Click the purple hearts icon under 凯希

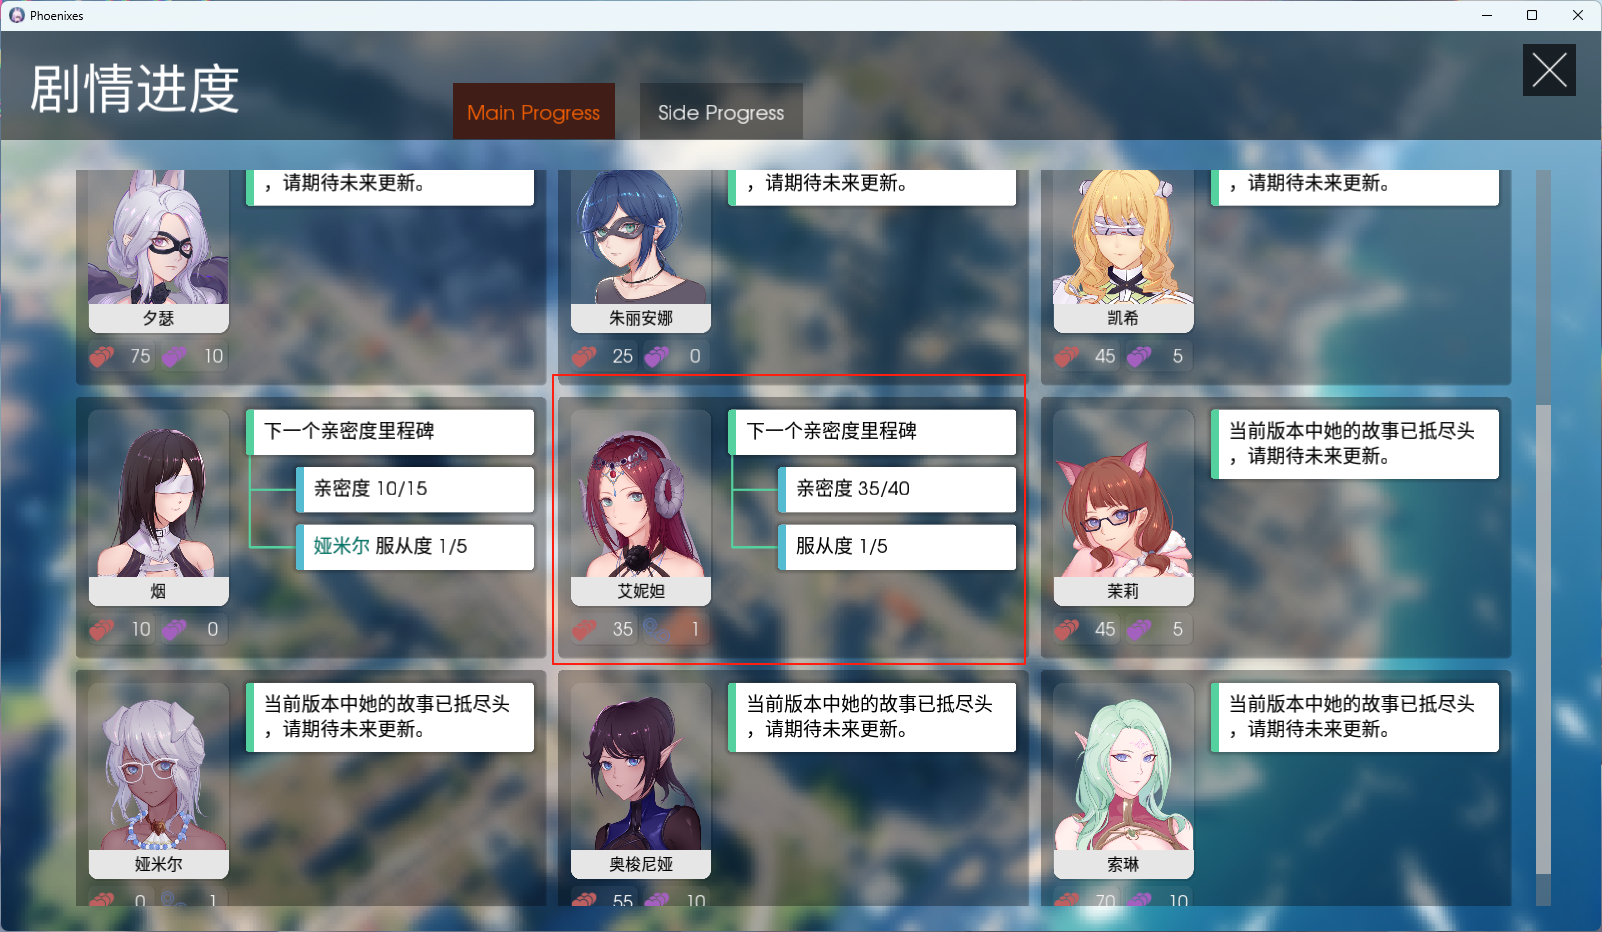1140,356
